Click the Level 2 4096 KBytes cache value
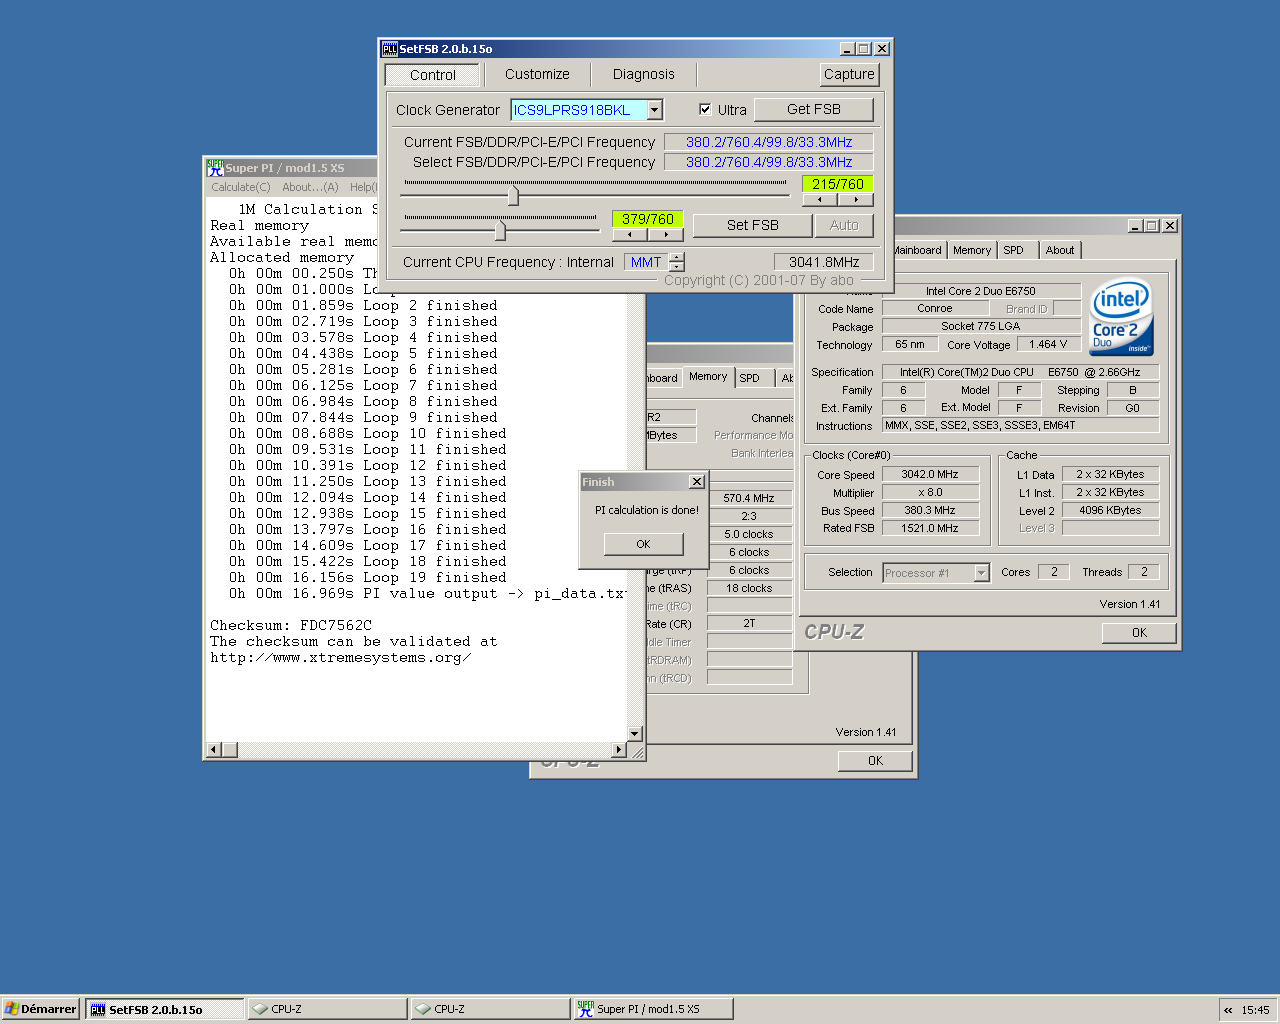 tap(1110, 510)
